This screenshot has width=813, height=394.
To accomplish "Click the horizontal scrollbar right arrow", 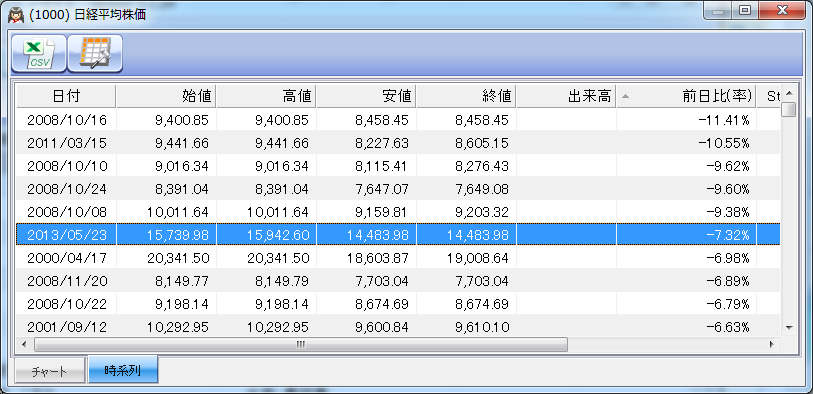I will [x=772, y=344].
